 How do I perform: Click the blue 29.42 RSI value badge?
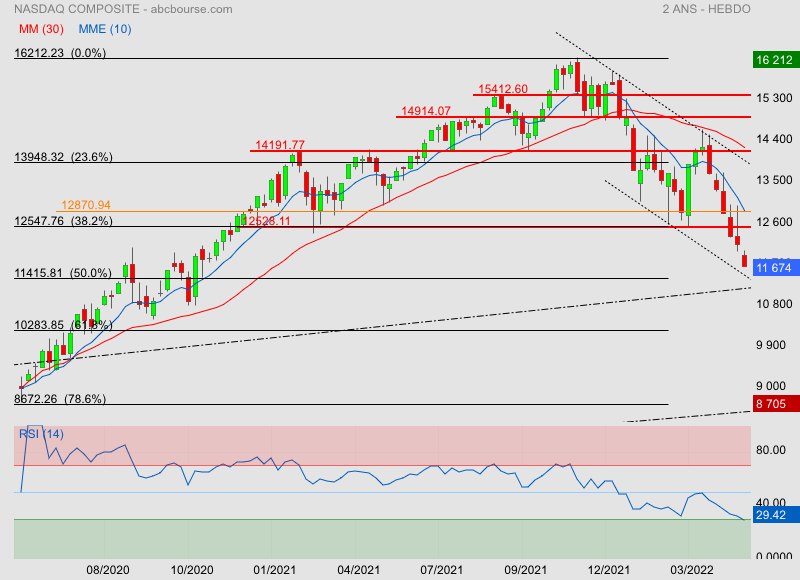click(776, 515)
